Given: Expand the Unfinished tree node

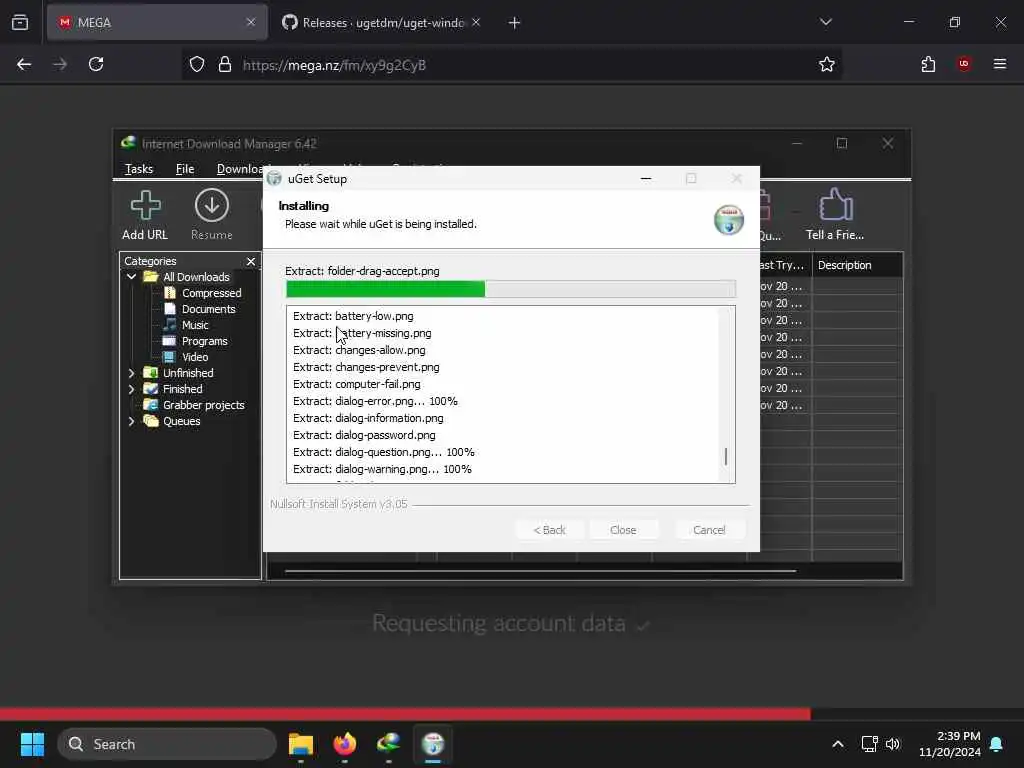Looking at the screenshot, I should [131, 373].
